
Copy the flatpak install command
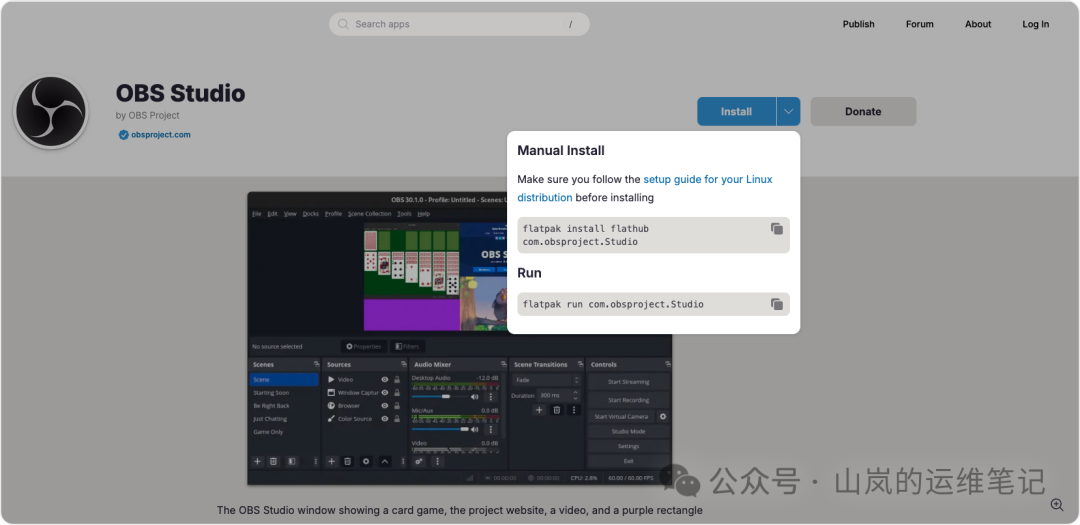tap(776, 229)
